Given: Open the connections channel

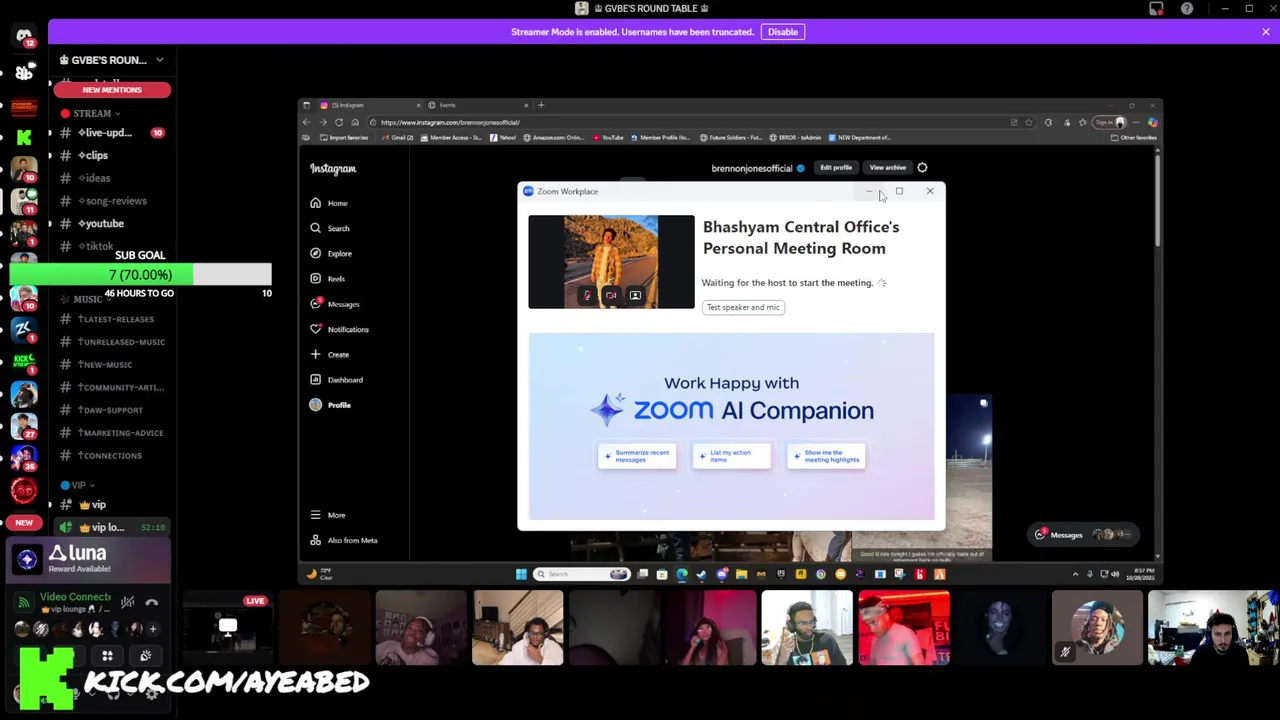Looking at the screenshot, I should click(110, 456).
